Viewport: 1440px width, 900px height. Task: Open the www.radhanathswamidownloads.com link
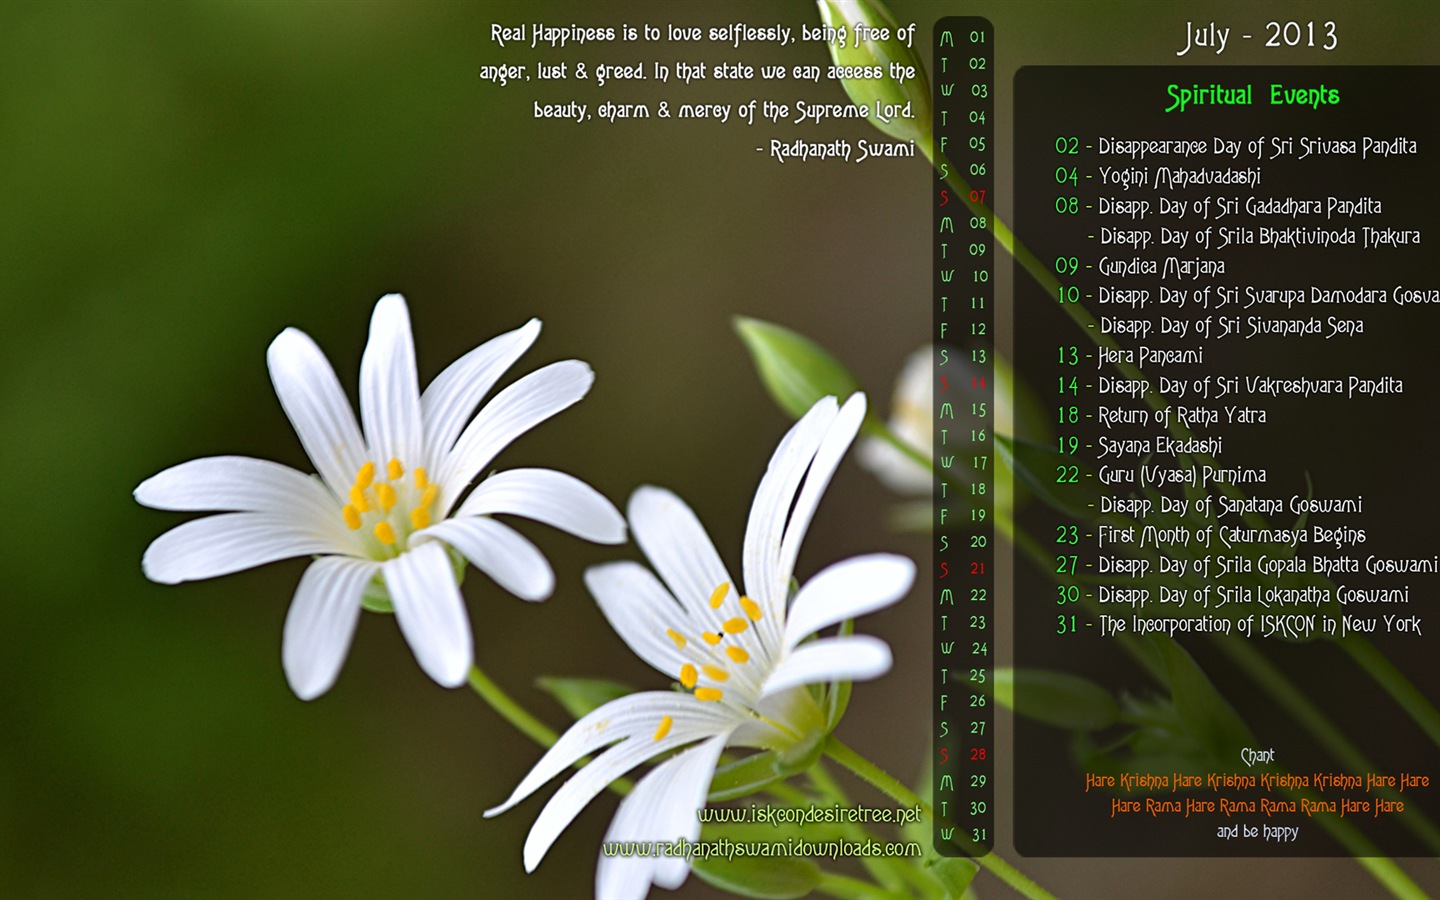[x=762, y=849]
